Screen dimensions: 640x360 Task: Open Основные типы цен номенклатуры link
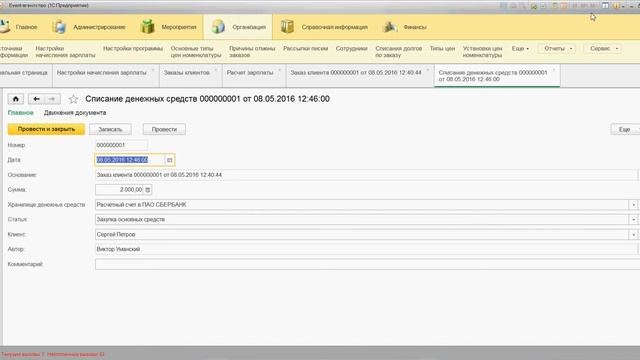coord(196,52)
